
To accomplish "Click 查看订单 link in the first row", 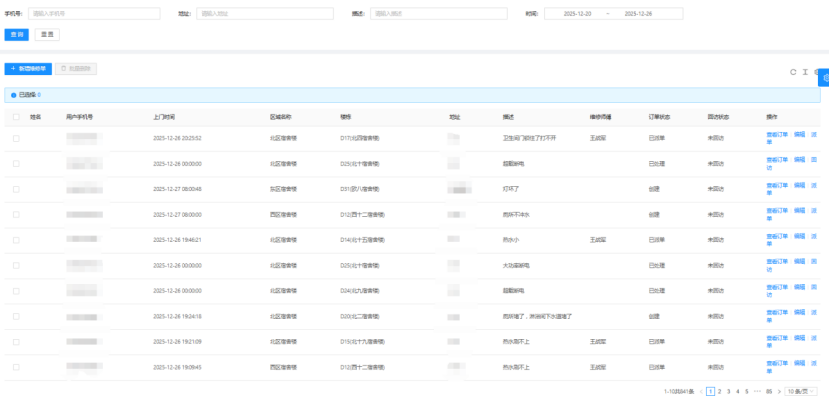I will (x=777, y=133).
